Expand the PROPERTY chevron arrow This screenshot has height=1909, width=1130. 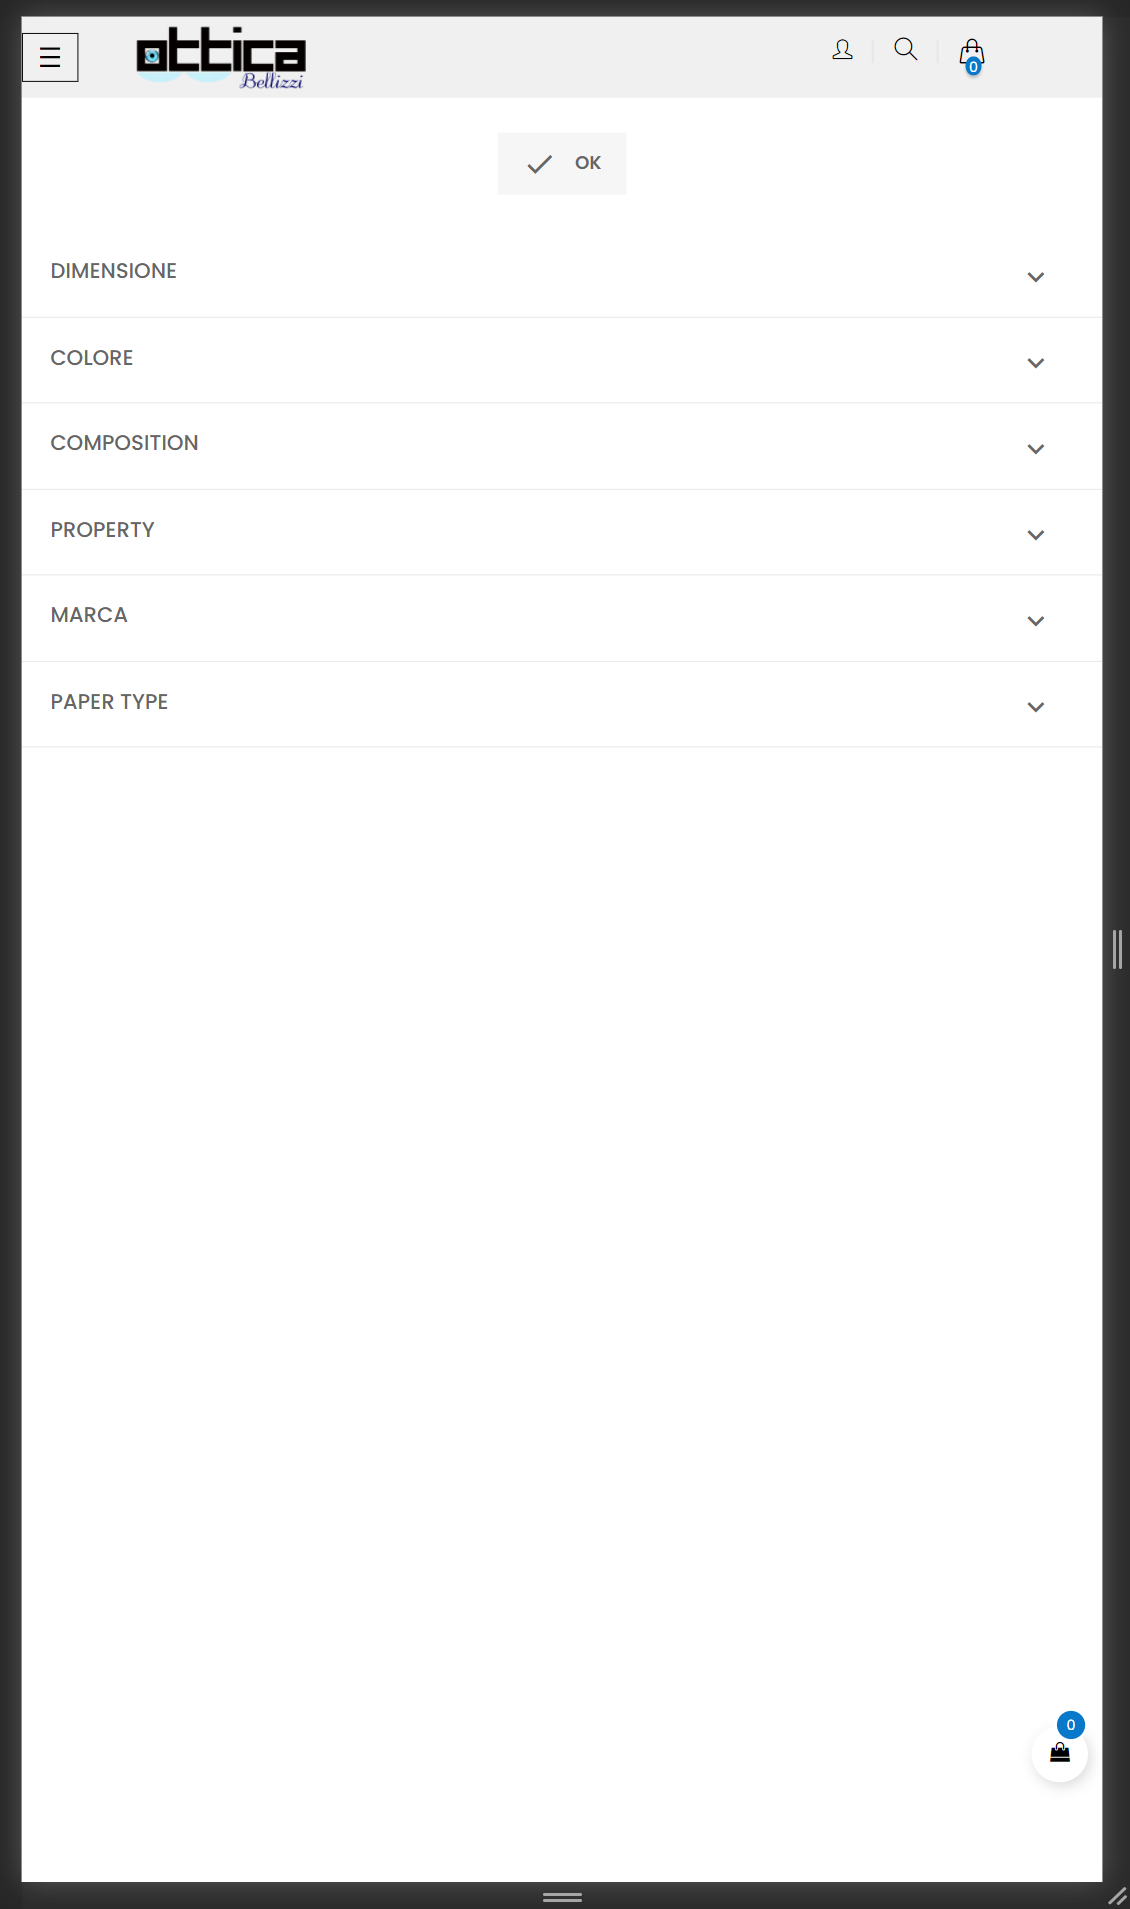[x=1035, y=535]
